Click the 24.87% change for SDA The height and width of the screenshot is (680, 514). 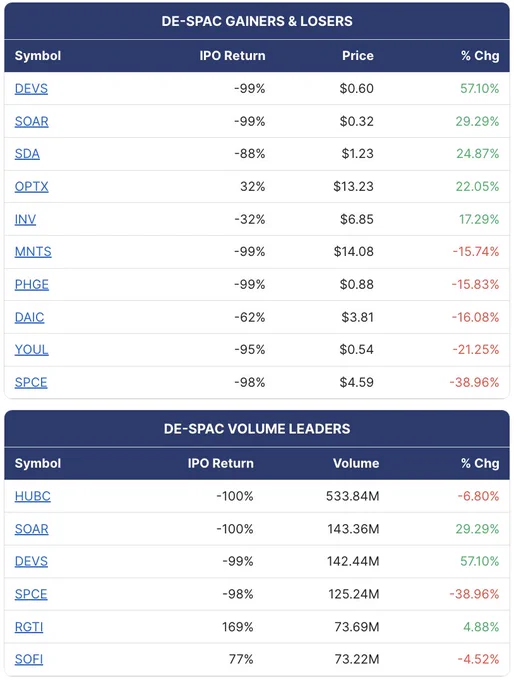click(x=478, y=154)
